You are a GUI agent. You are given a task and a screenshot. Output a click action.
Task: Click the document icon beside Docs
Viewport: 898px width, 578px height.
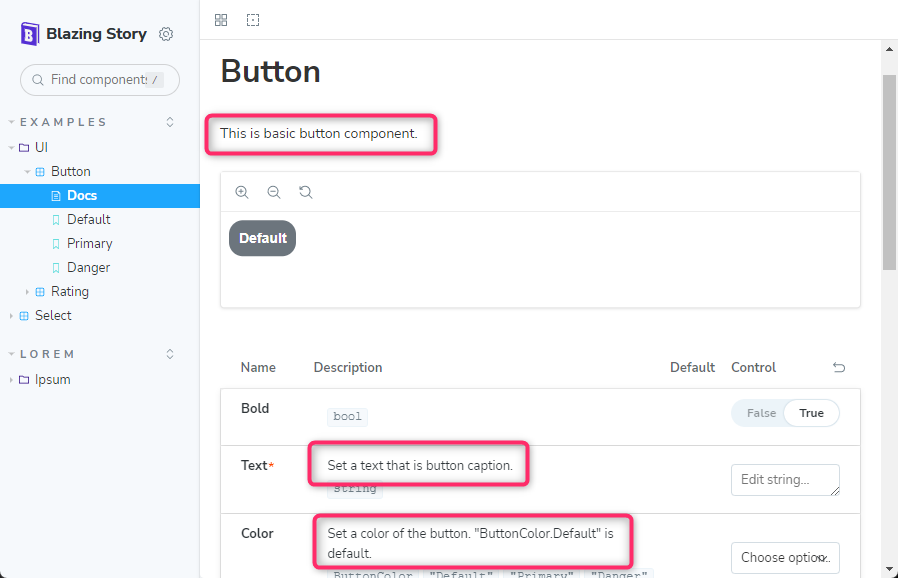coord(56,196)
